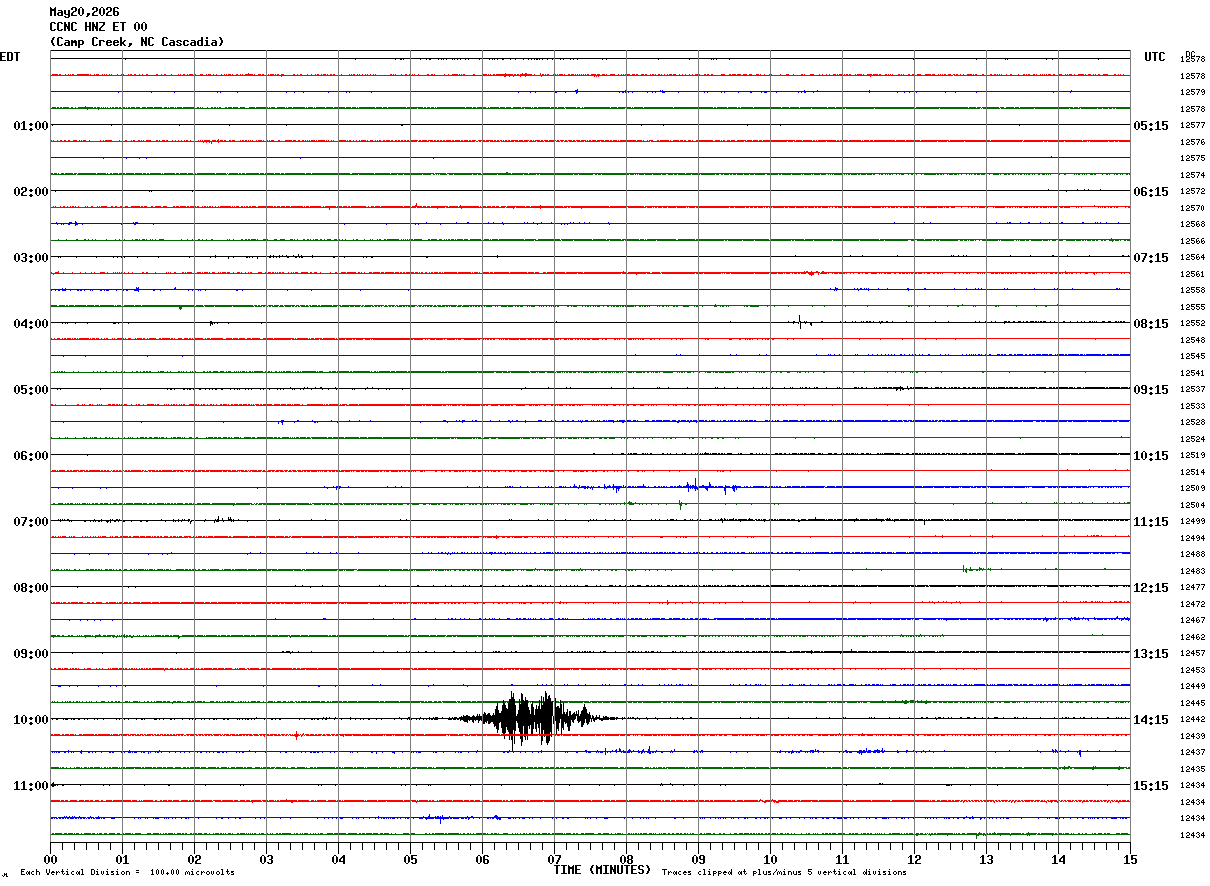The height and width of the screenshot is (886, 1210).
Task: Click the CCNC HNZ ET 00 station label
Action: pyautogui.click(x=98, y=27)
